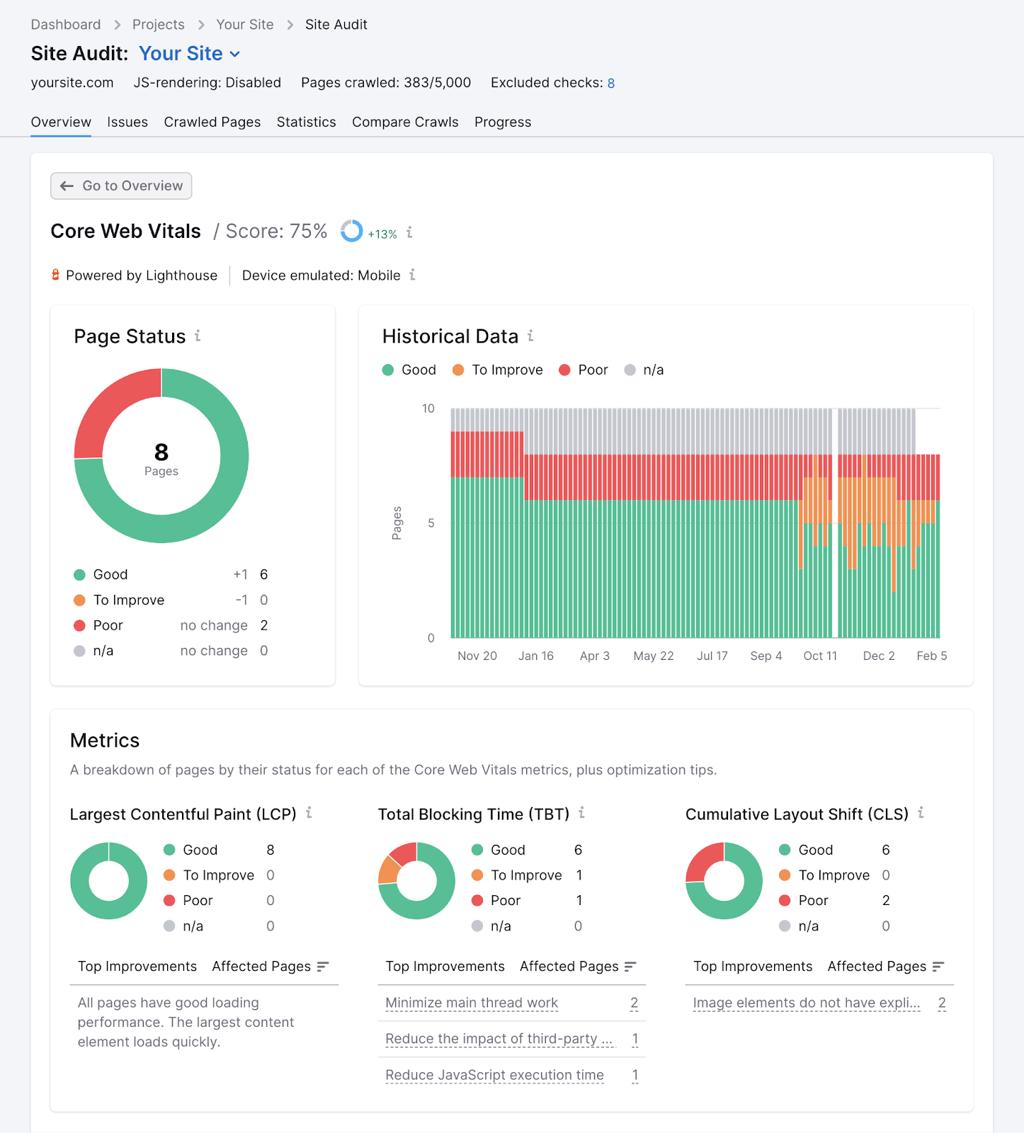The image size is (1024, 1133).
Task: Open the Compare Crawls tab
Action: point(405,122)
